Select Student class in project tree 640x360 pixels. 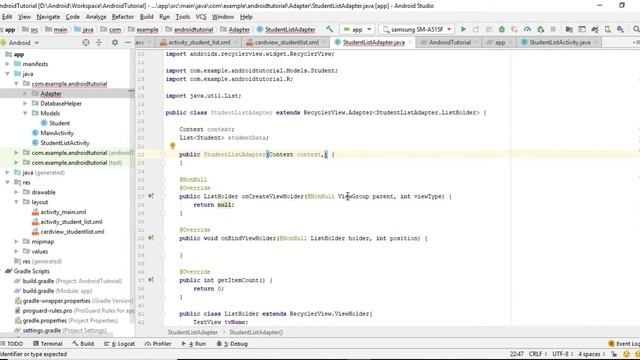point(59,123)
